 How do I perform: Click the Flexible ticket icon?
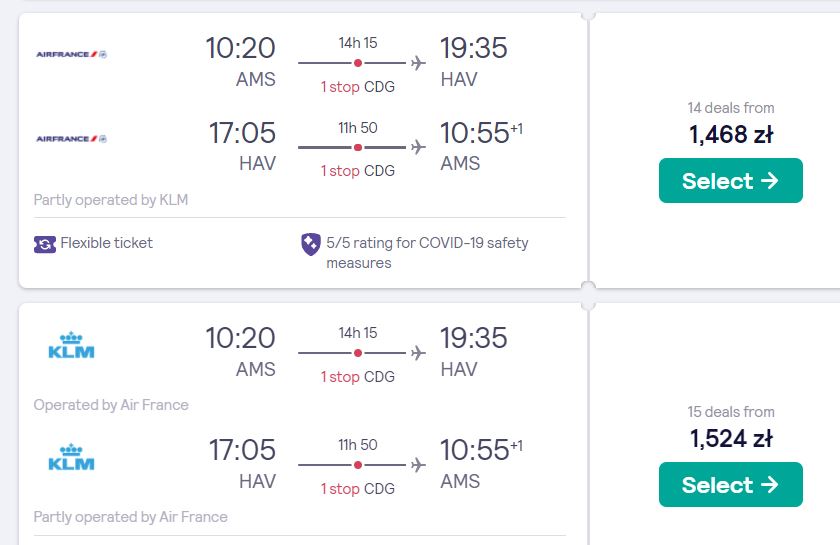click(x=45, y=244)
